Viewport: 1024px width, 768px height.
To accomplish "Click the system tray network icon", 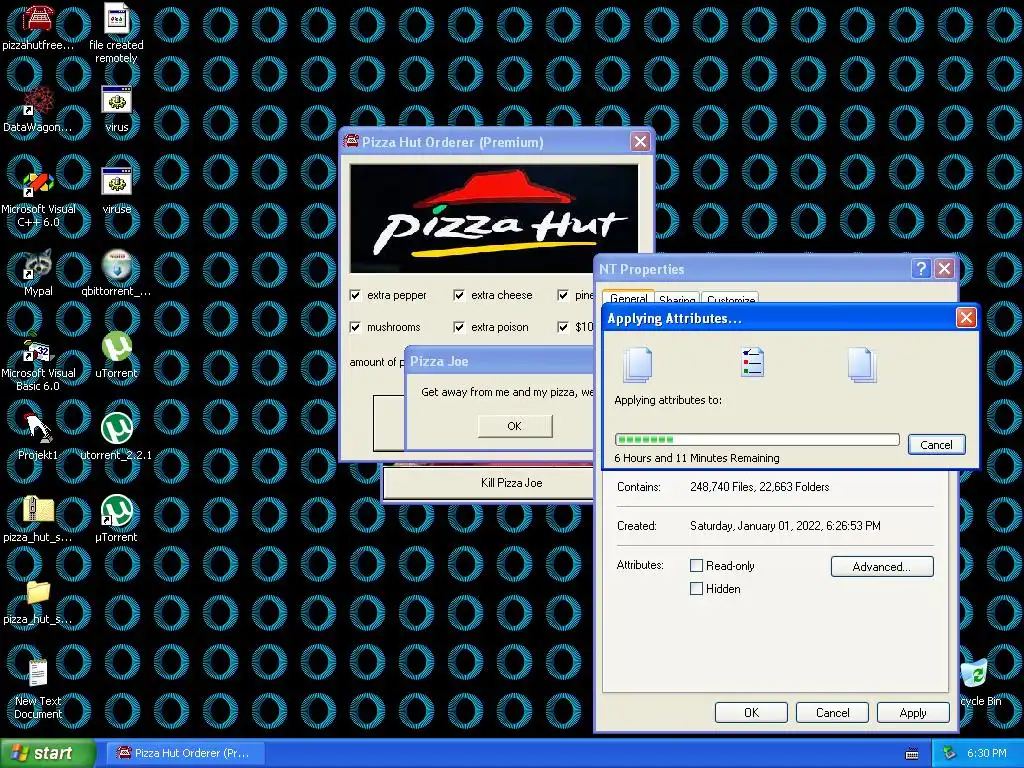I will pyautogui.click(x=950, y=753).
